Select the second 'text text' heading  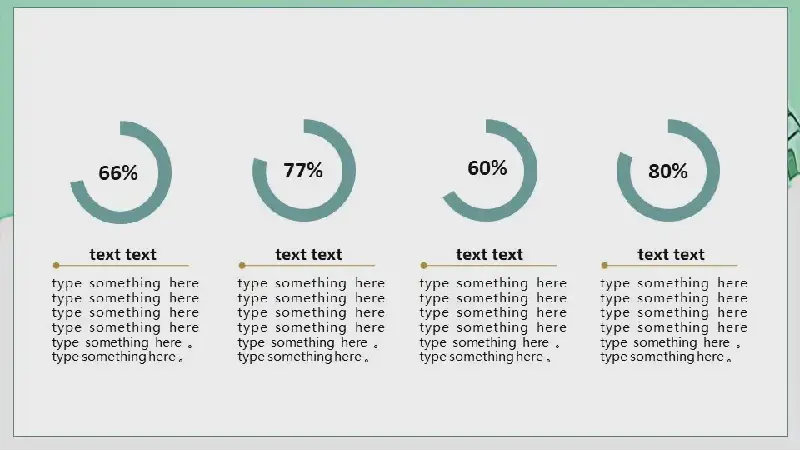point(309,254)
